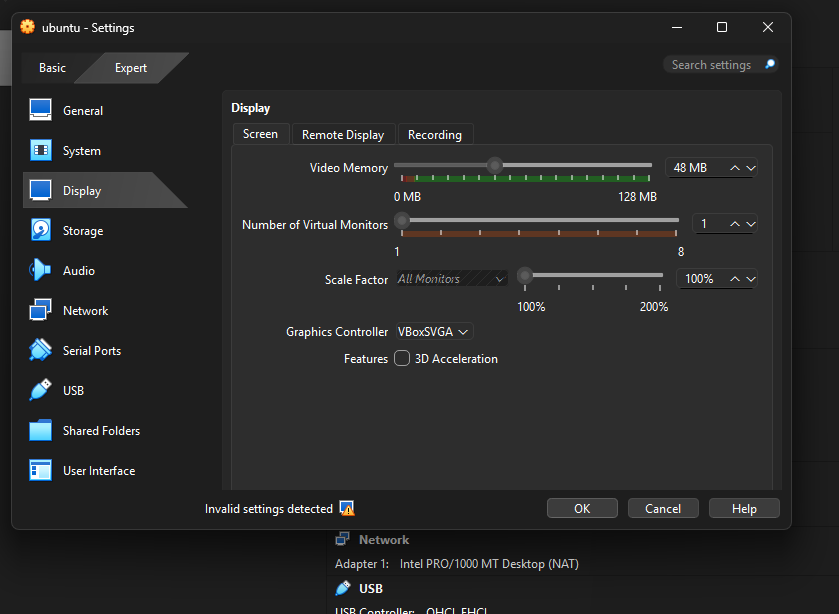
Task: Click "Intel PRO/1000 MT Desktop (NAT)" in background window
Action: click(x=489, y=564)
